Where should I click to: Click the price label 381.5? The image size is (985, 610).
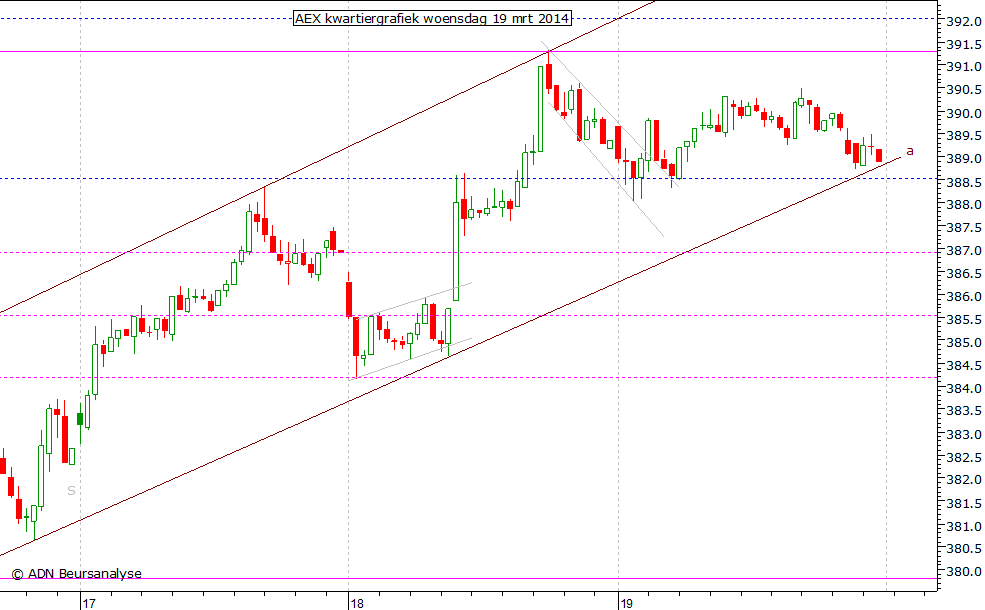click(x=964, y=503)
